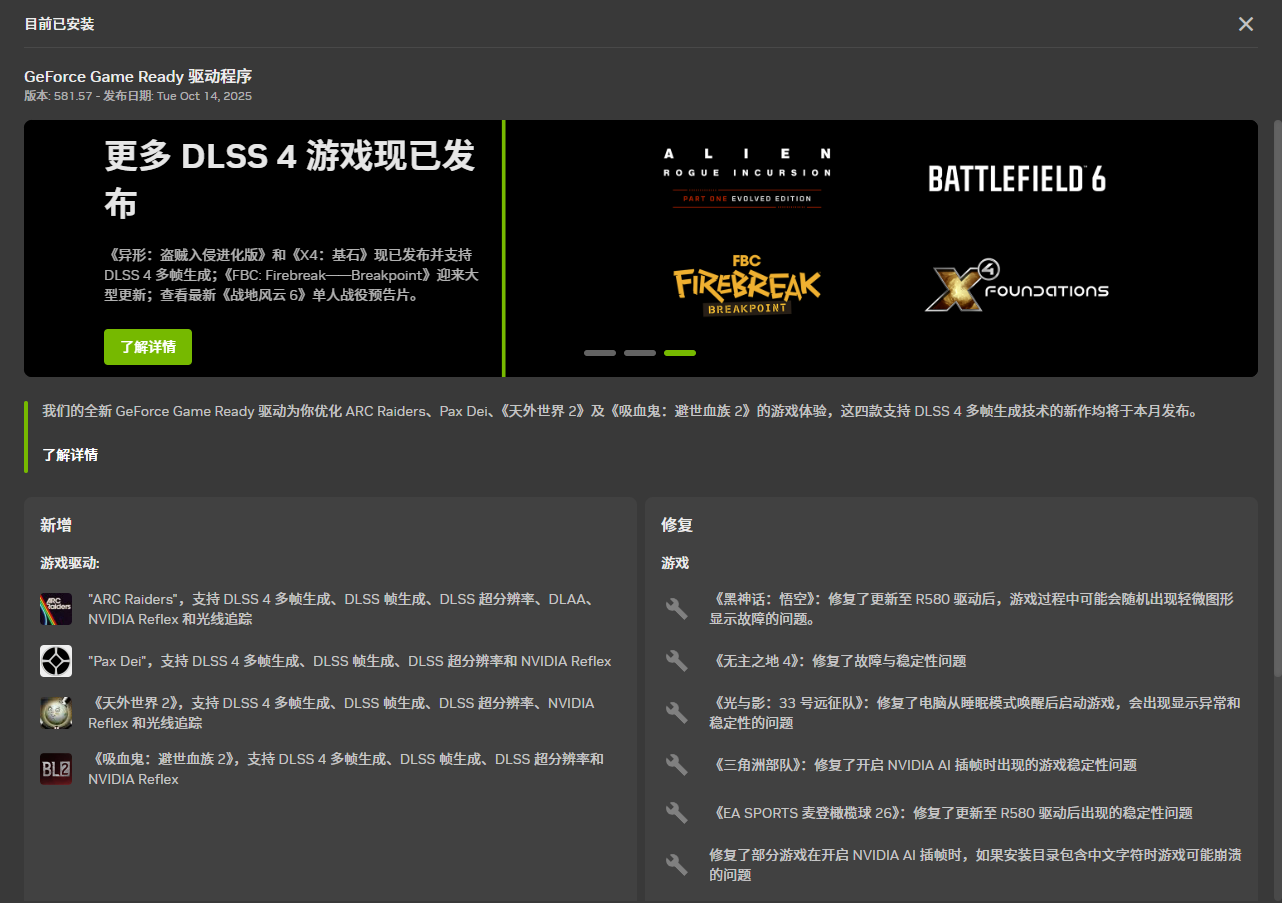Click the FBC Firebreak Breakpoint logo
Screen dimensions: 1282x903
click(747, 285)
